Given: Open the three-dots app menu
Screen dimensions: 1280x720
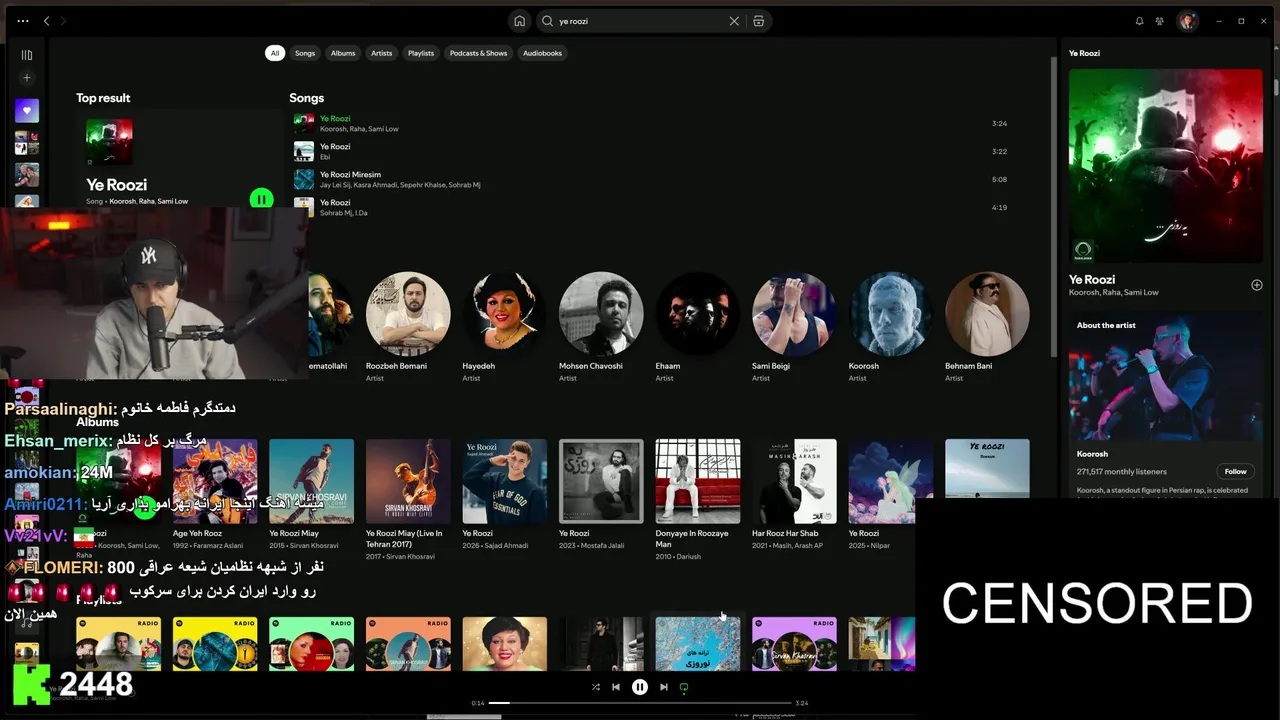Looking at the screenshot, I should [x=23, y=21].
